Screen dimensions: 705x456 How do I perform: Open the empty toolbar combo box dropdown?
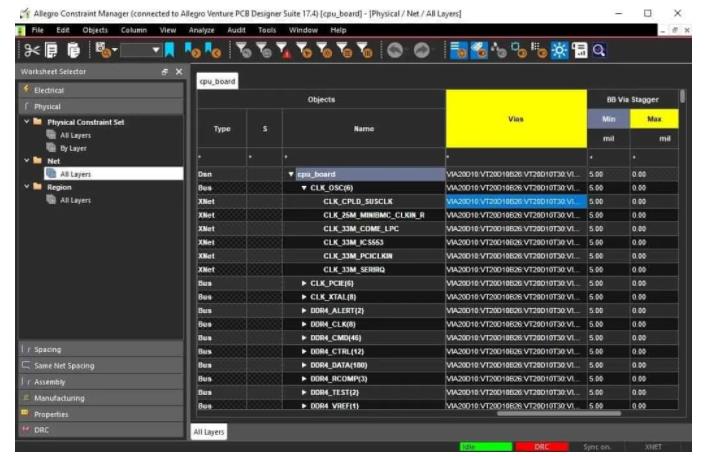pos(154,50)
